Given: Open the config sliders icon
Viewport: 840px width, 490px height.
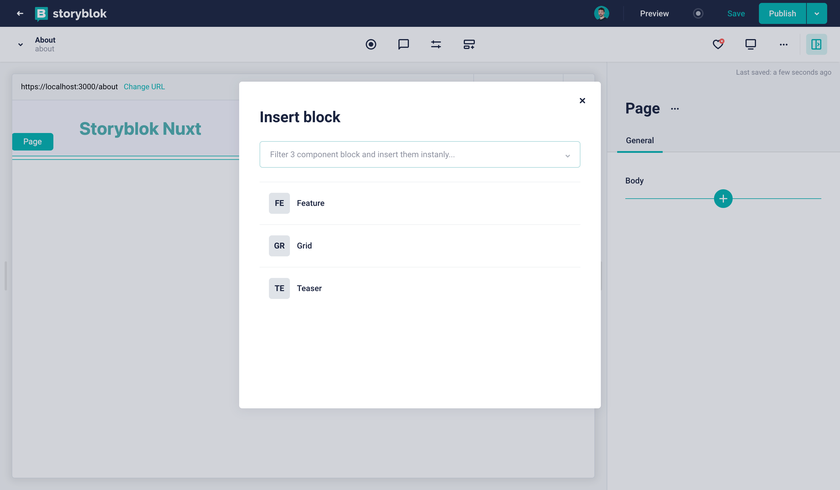Looking at the screenshot, I should coord(436,44).
